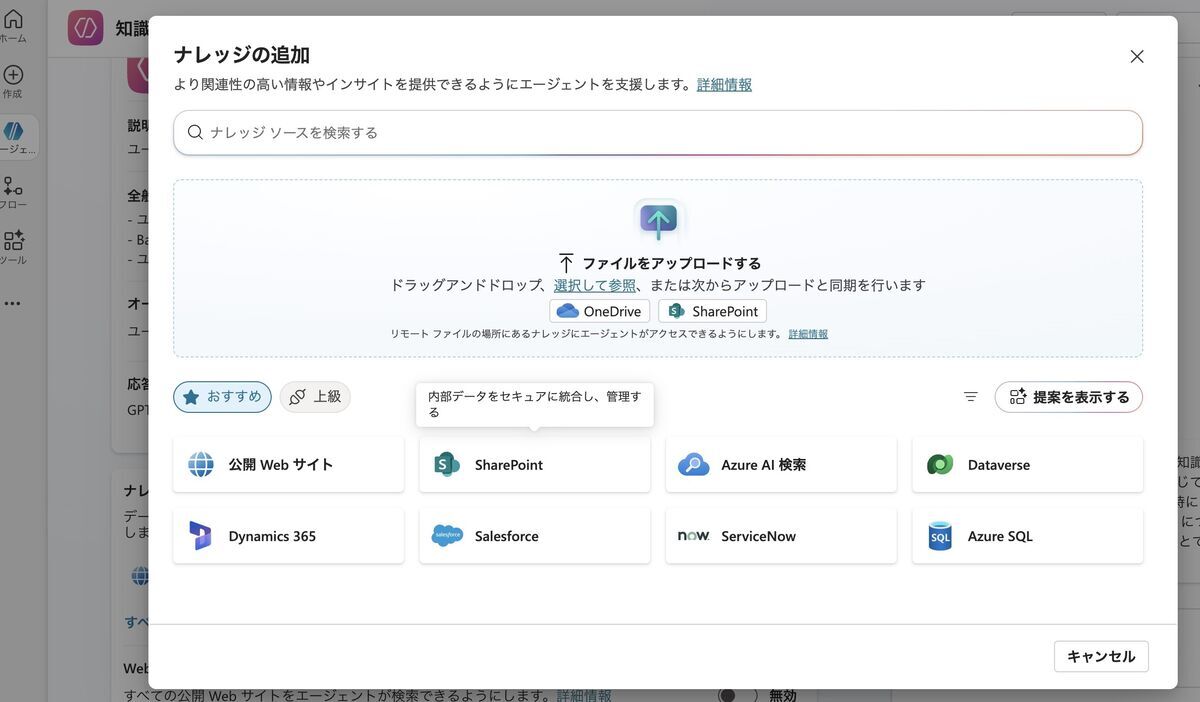Image resolution: width=1200 pixels, height=702 pixels.
Task: Open the sidebar more (…) menu
Action: pos(12,303)
